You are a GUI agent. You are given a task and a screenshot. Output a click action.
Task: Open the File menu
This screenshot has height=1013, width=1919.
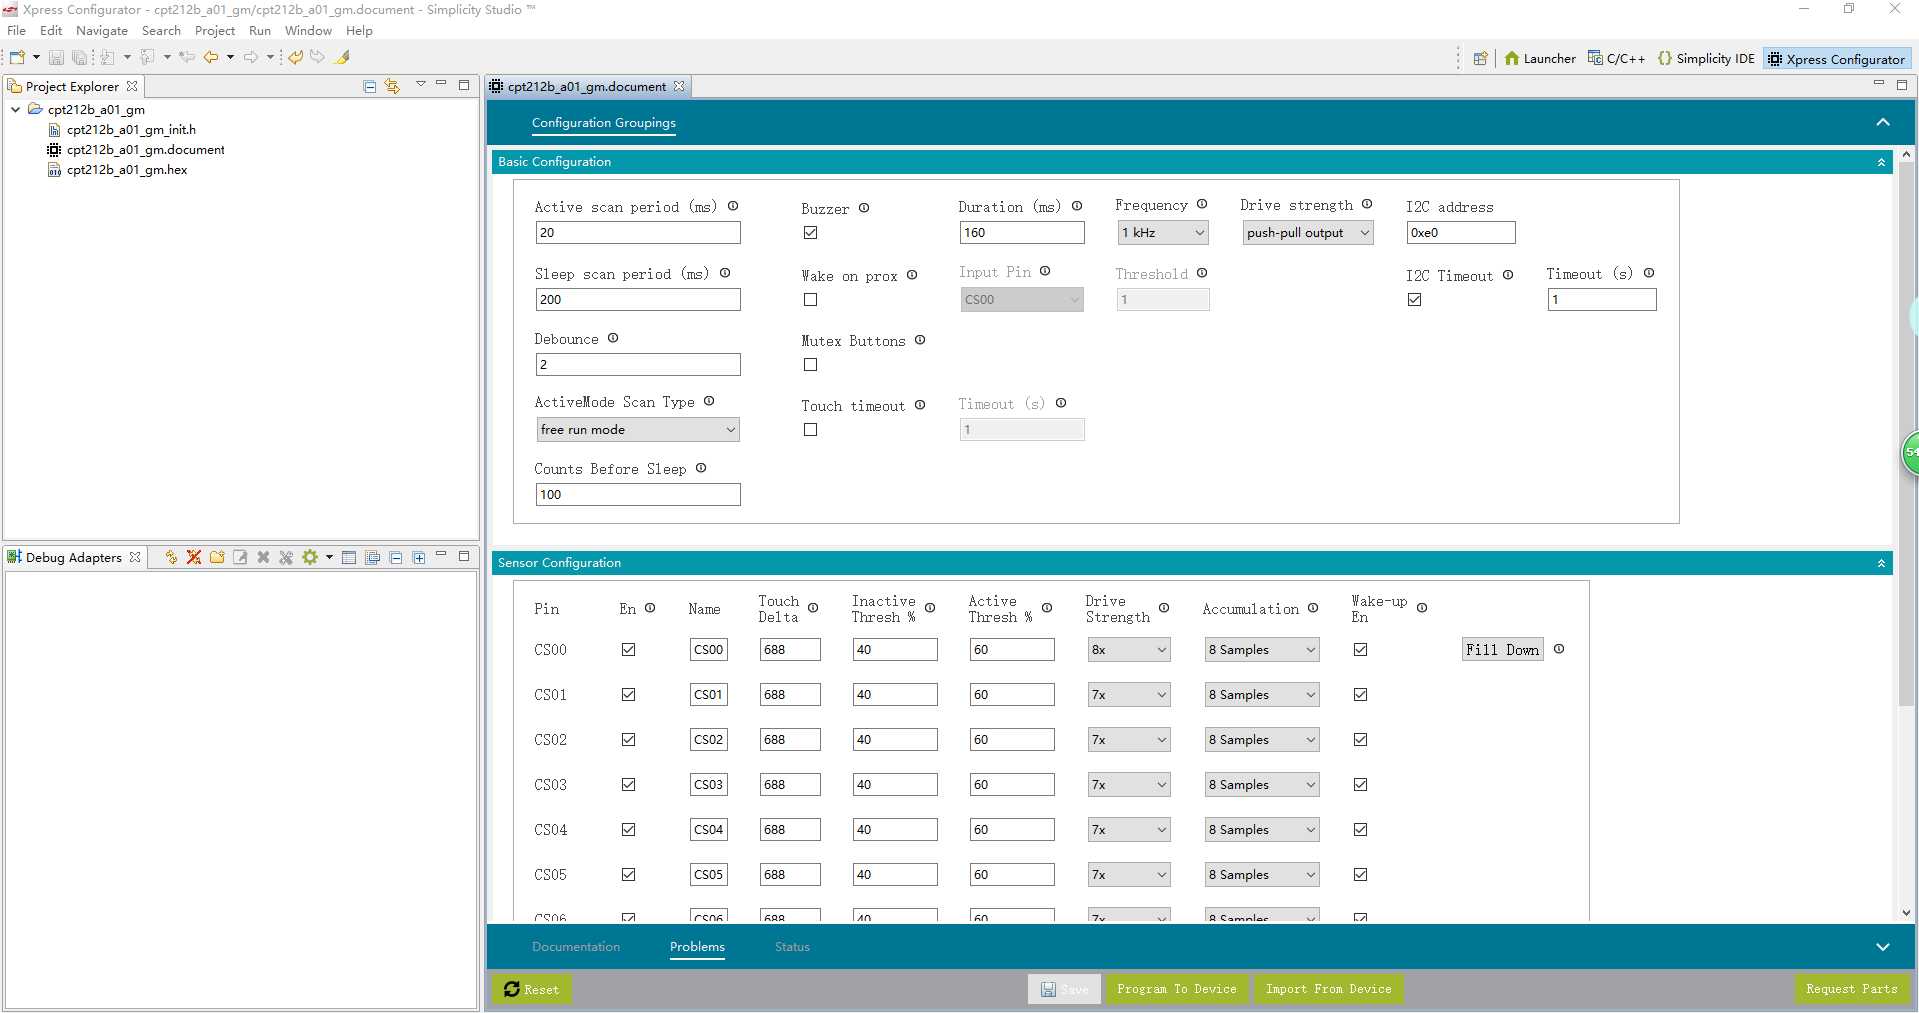pos(17,31)
